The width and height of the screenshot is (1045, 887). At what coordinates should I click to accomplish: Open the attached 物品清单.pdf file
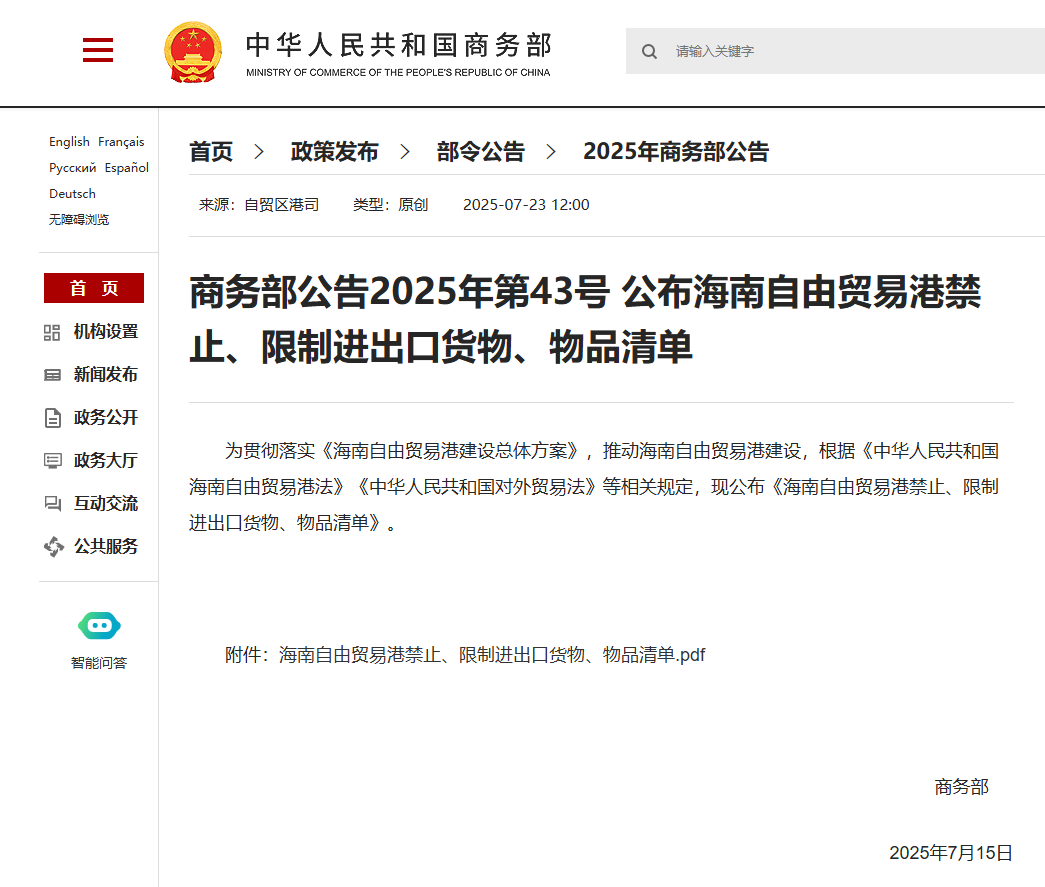(x=492, y=655)
